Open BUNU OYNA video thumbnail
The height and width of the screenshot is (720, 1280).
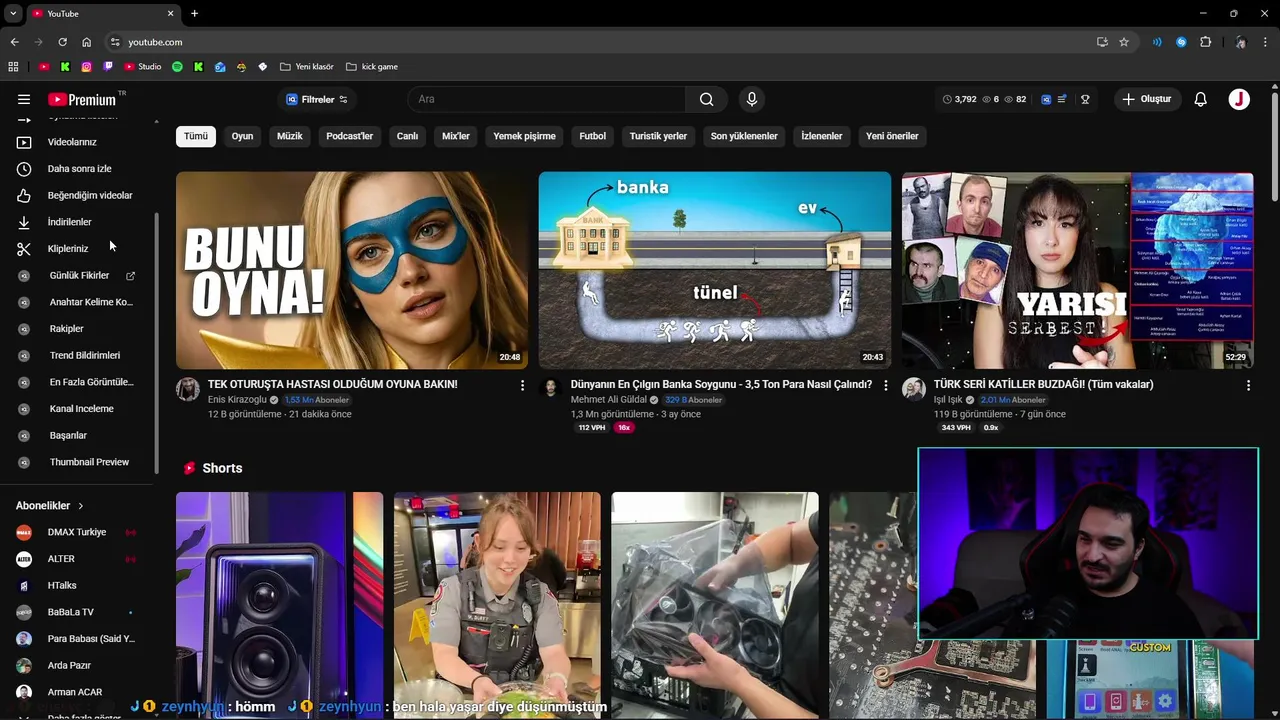(x=352, y=270)
